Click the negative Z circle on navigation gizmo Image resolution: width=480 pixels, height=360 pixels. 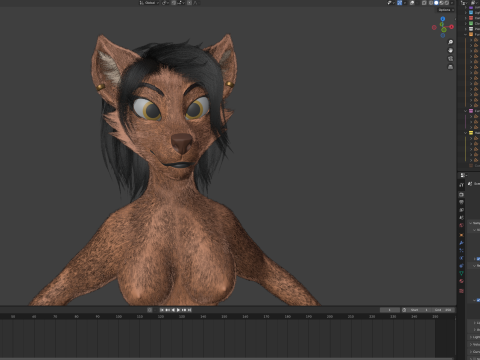(443, 35)
